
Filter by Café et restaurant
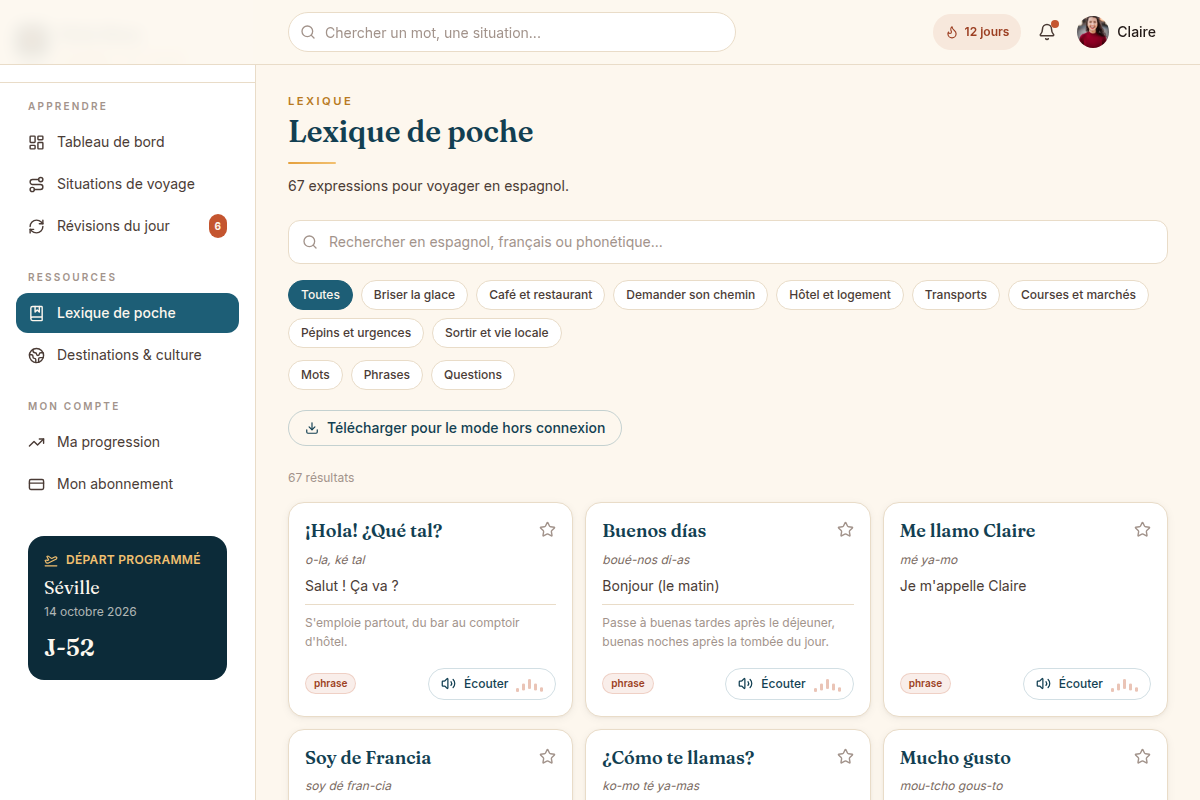click(x=541, y=295)
